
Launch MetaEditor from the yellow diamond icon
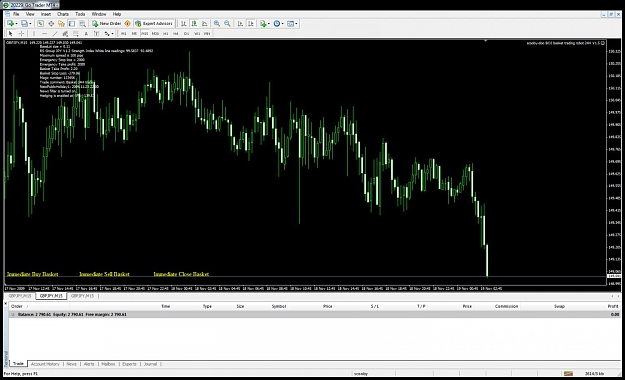(128, 24)
